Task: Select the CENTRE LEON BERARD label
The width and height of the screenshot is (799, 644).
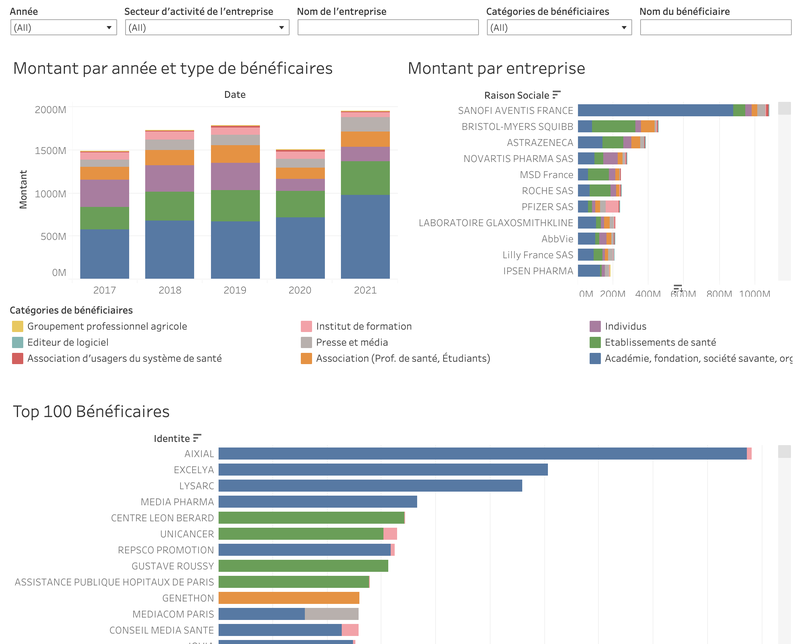Action: click(x=162, y=518)
